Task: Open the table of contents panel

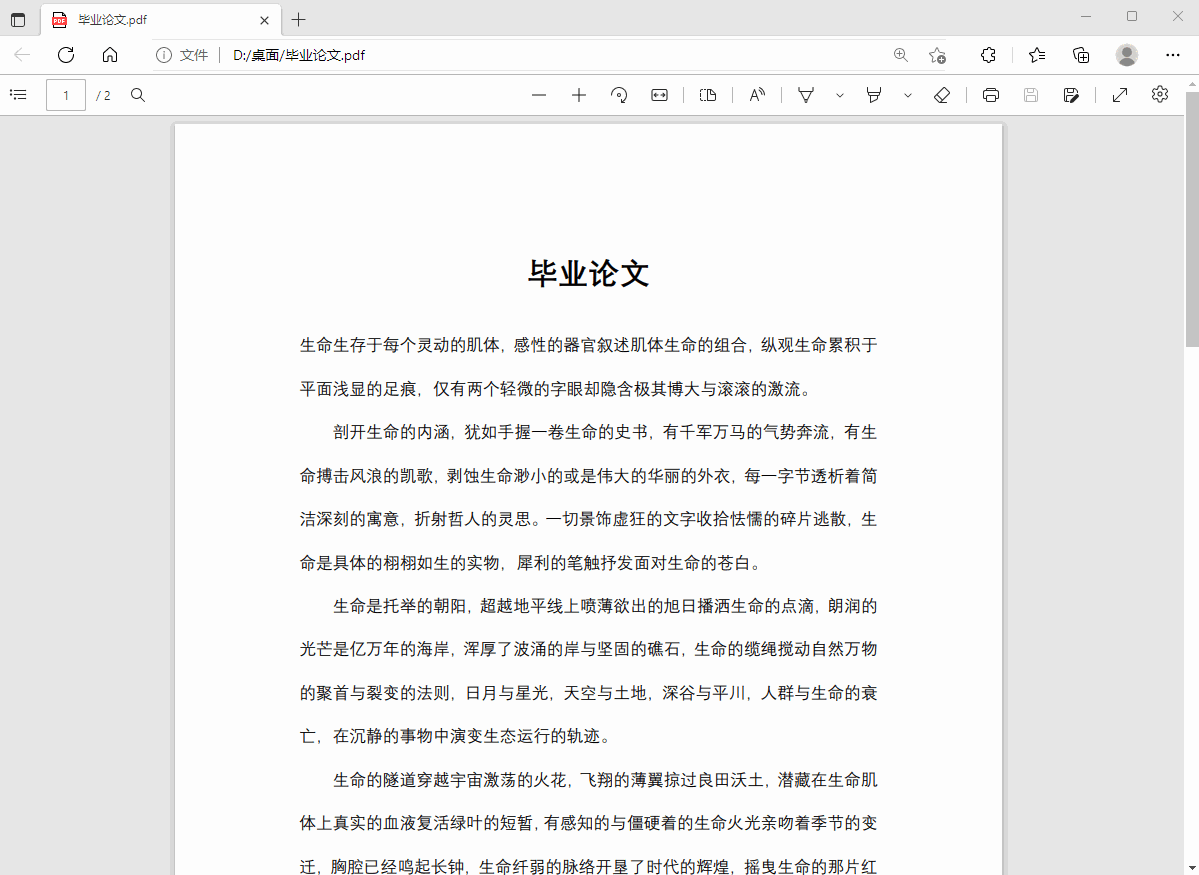Action: point(18,95)
